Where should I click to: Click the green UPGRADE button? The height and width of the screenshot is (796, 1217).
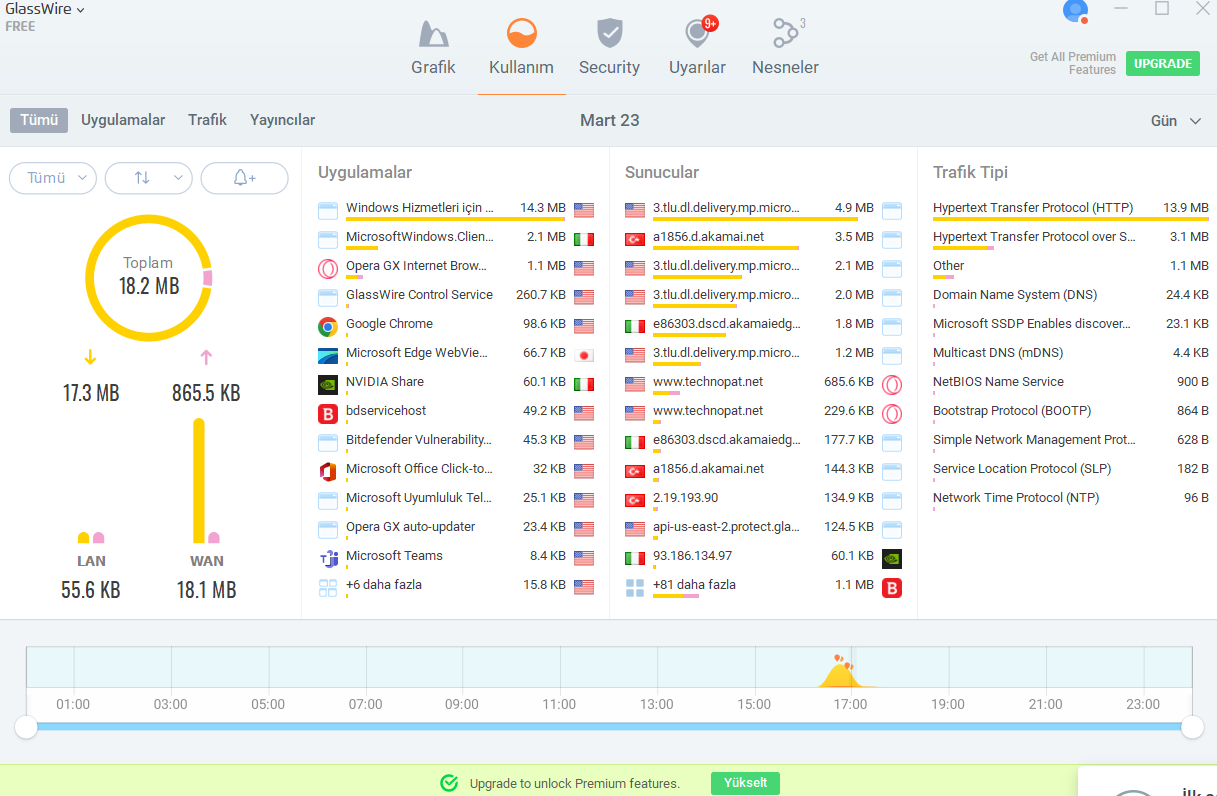pos(1163,63)
